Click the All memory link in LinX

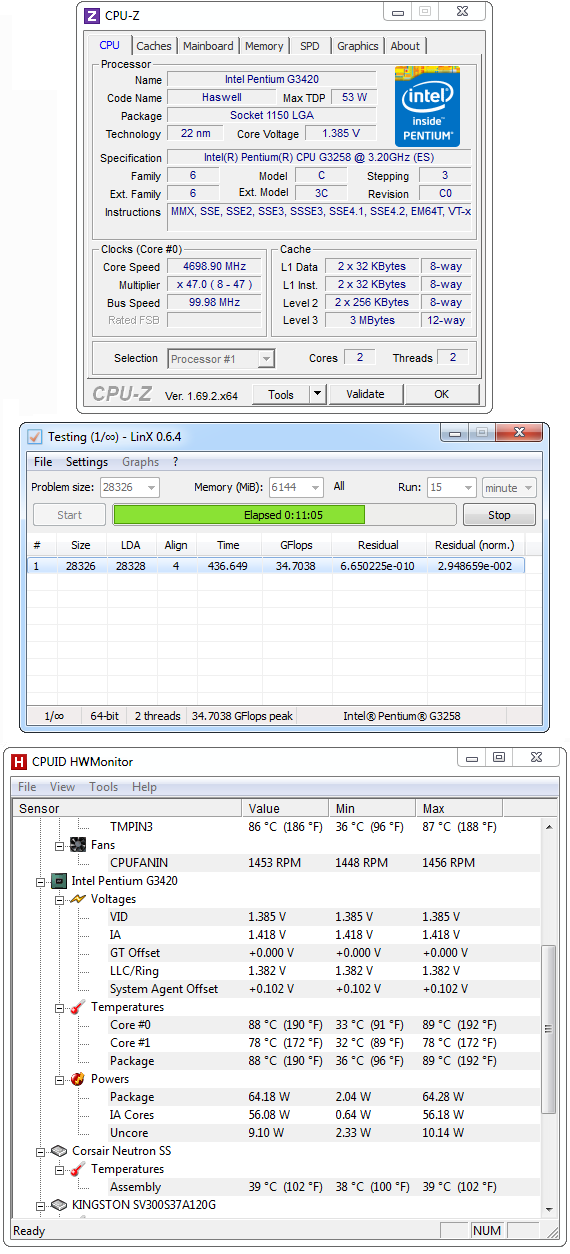[x=339, y=486]
